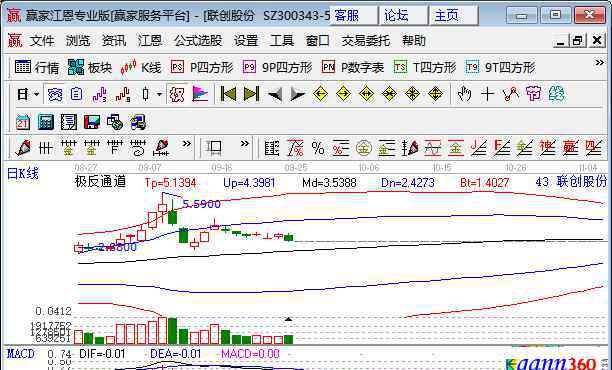Screen dimensions: 612x370
Task: Open the calculator icon
Action: tap(46, 122)
